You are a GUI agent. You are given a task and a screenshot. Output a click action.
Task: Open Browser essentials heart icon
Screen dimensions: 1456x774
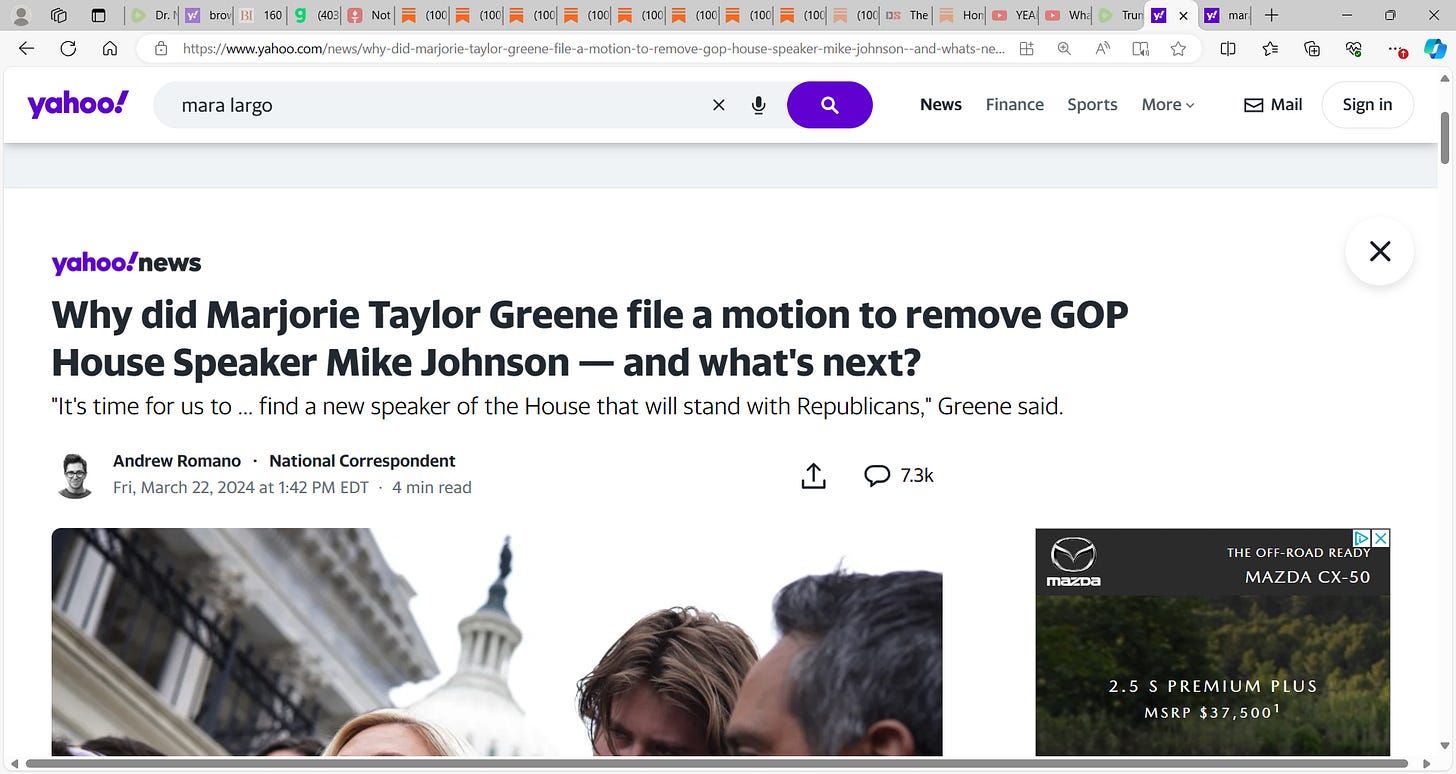pos(1354,48)
